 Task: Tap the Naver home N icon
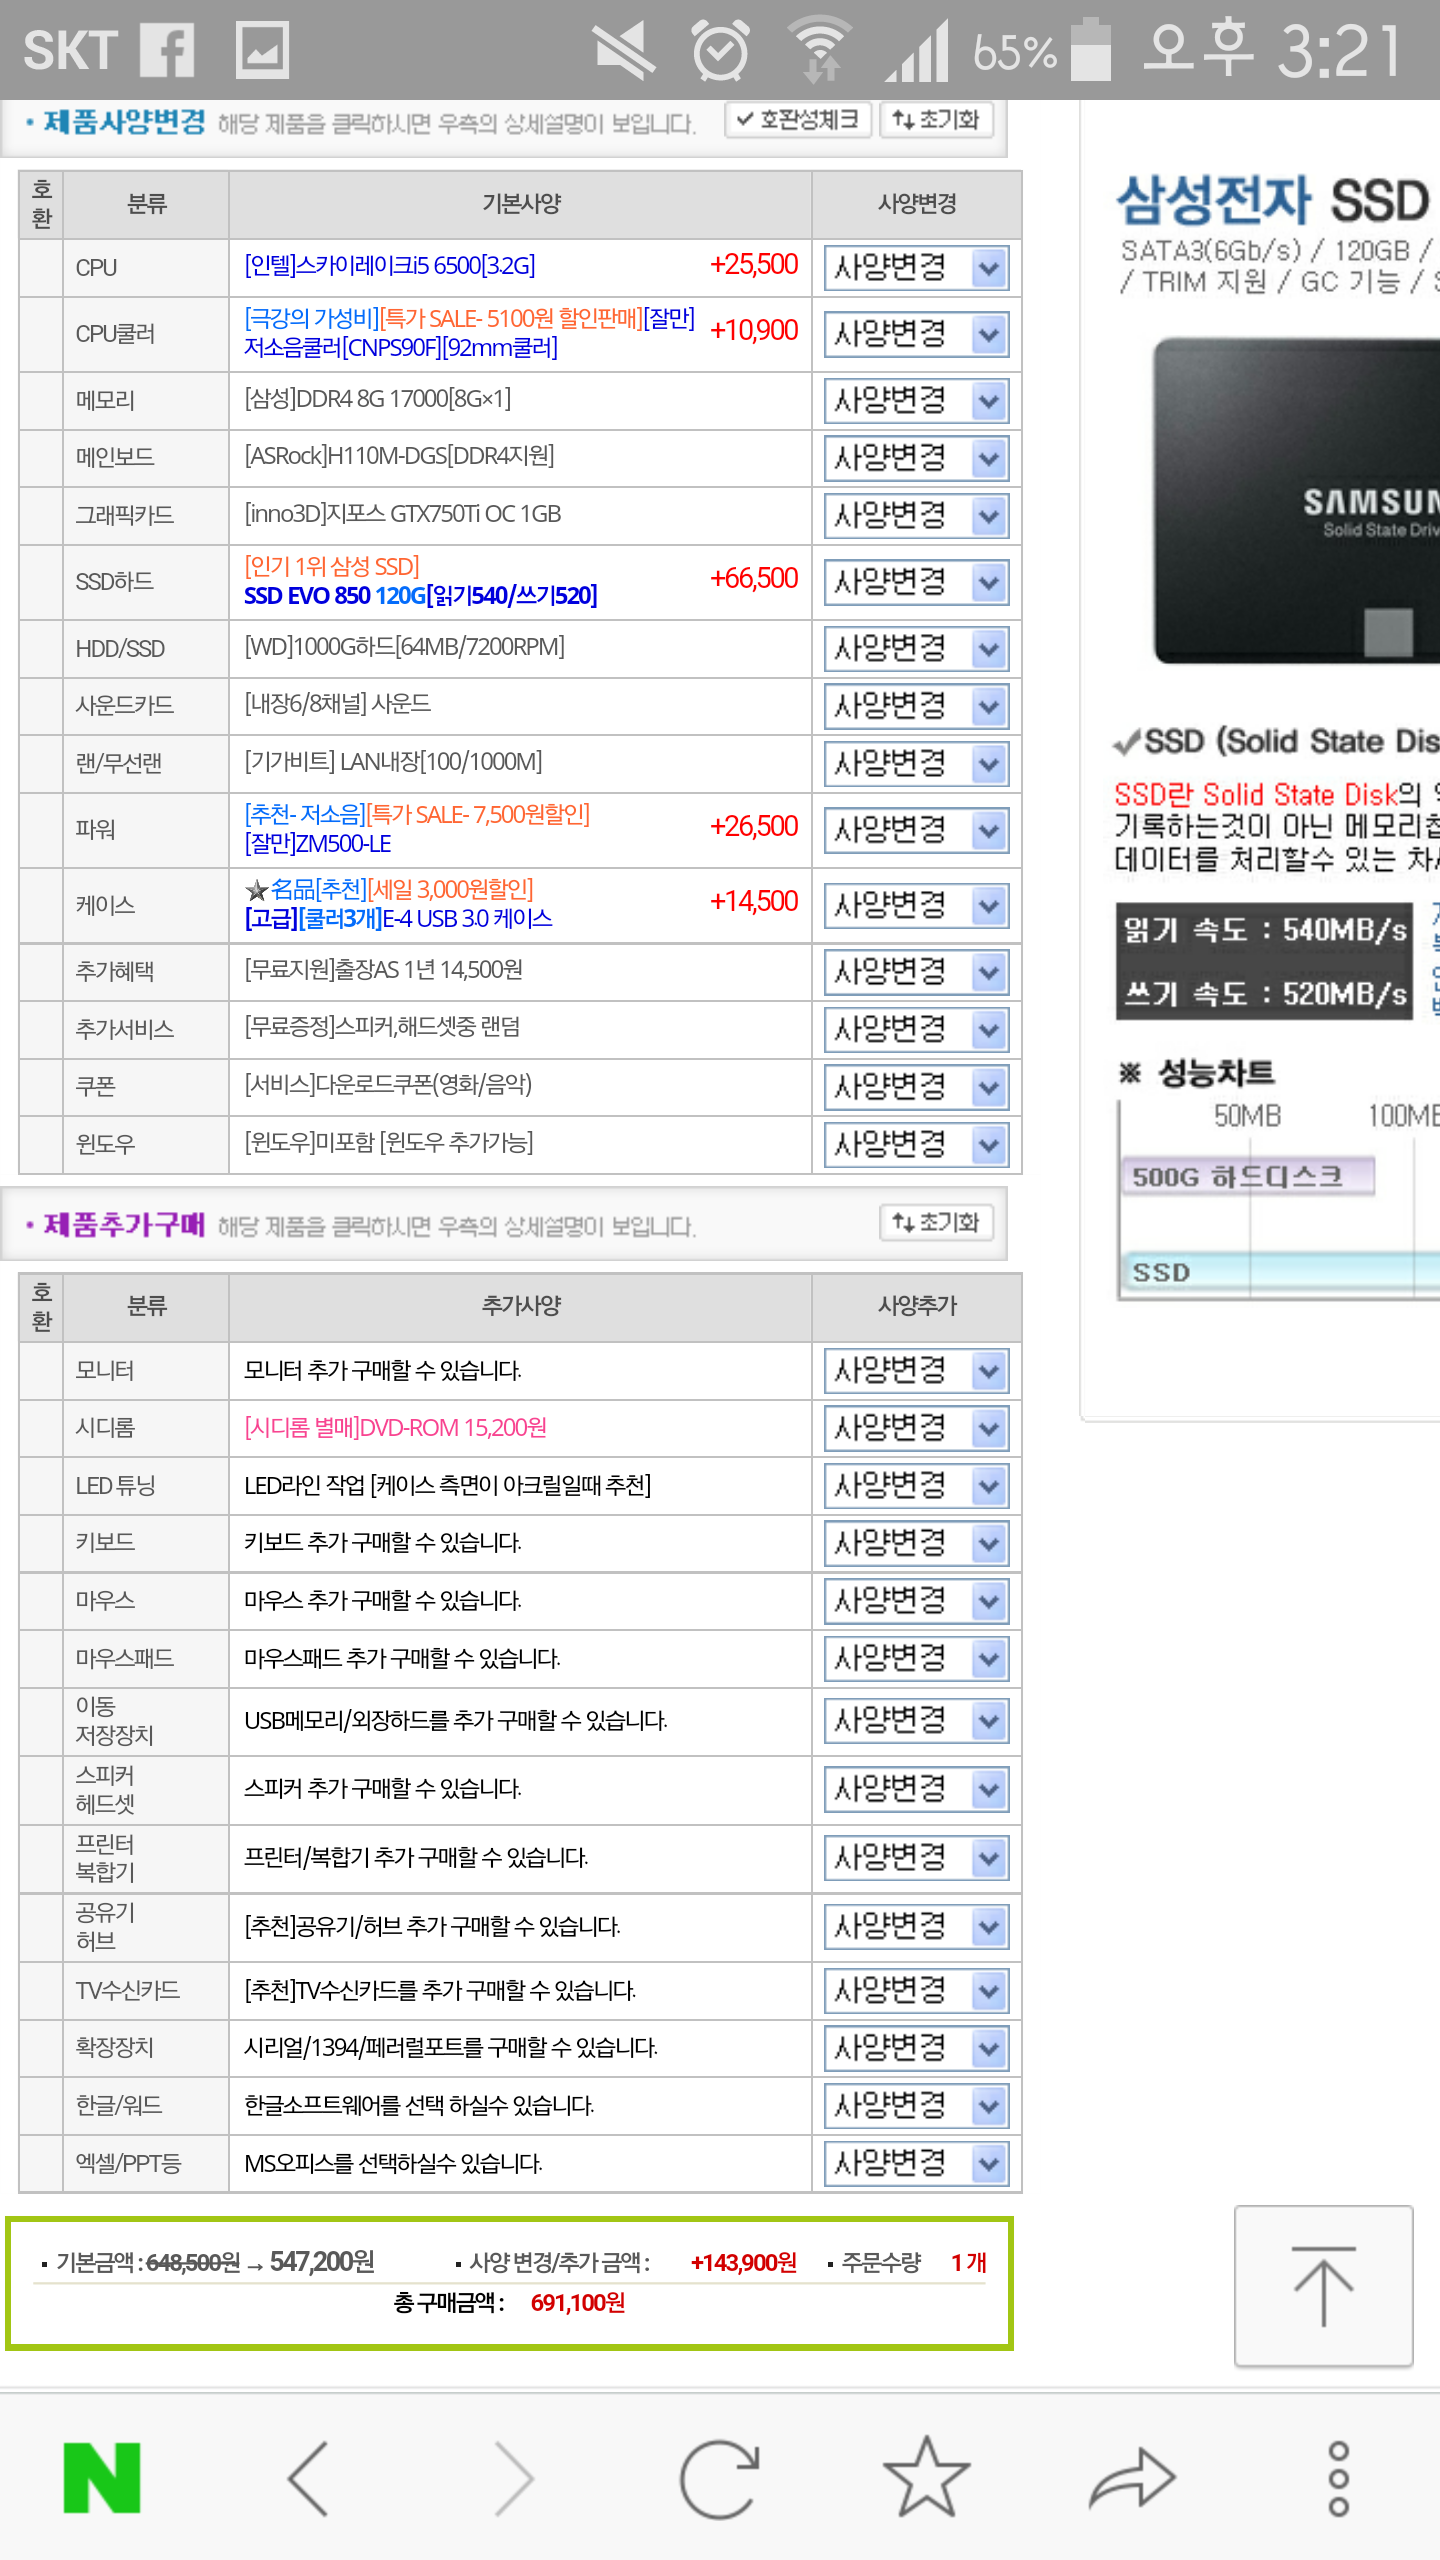point(102,2478)
